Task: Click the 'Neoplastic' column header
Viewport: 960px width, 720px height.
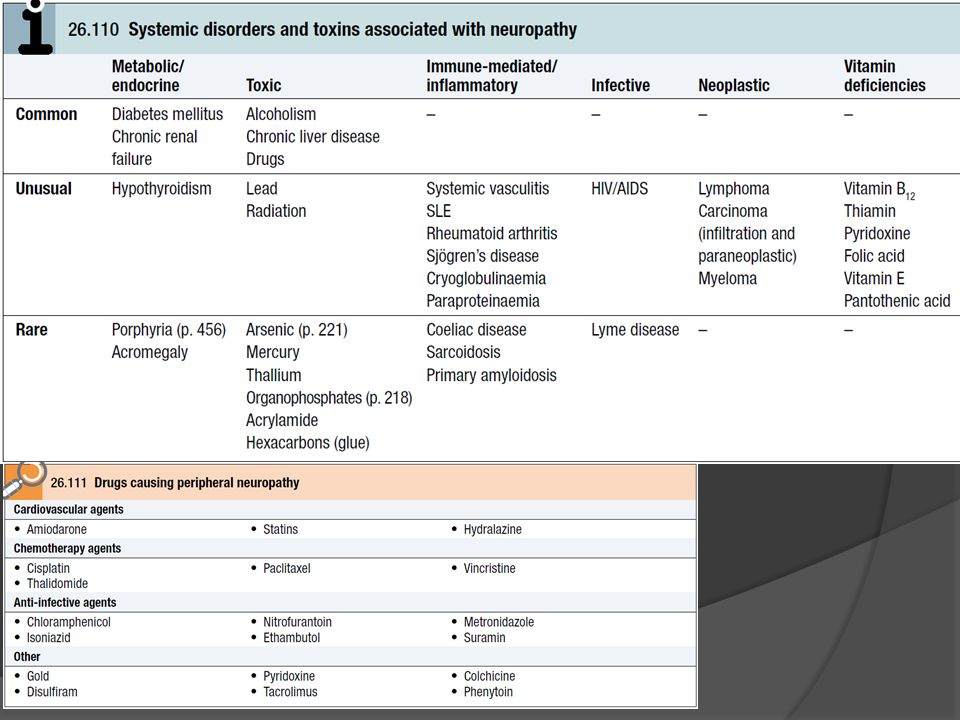Action: click(x=733, y=85)
